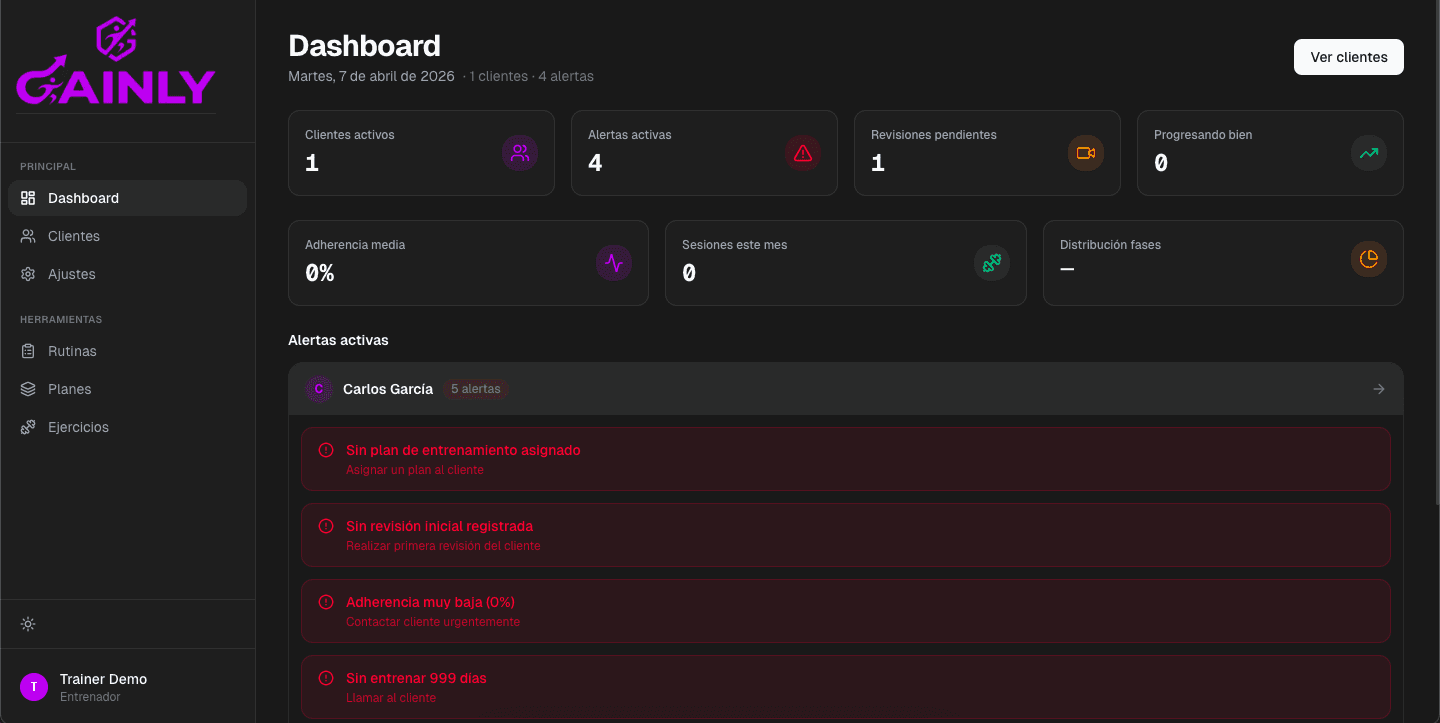
Task: Open Clientes using the people icon in sidebar
Action: point(27,236)
